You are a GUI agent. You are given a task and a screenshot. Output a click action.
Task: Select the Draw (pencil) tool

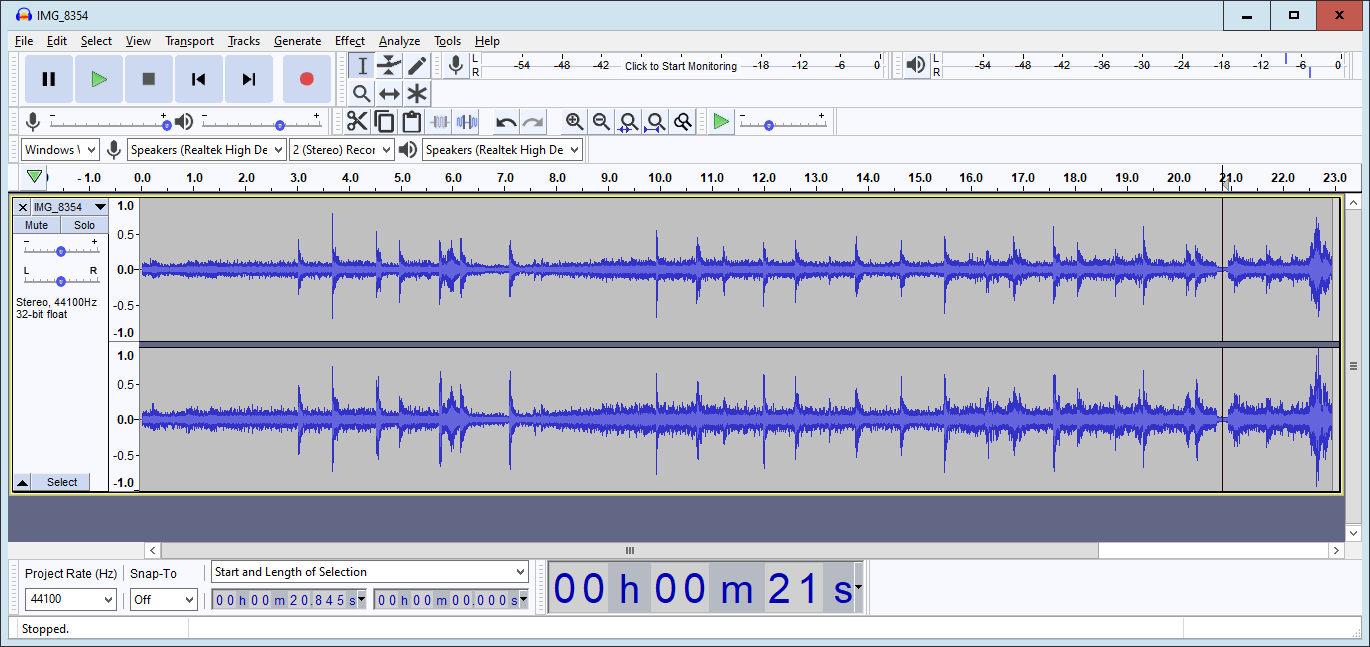pyautogui.click(x=417, y=66)
